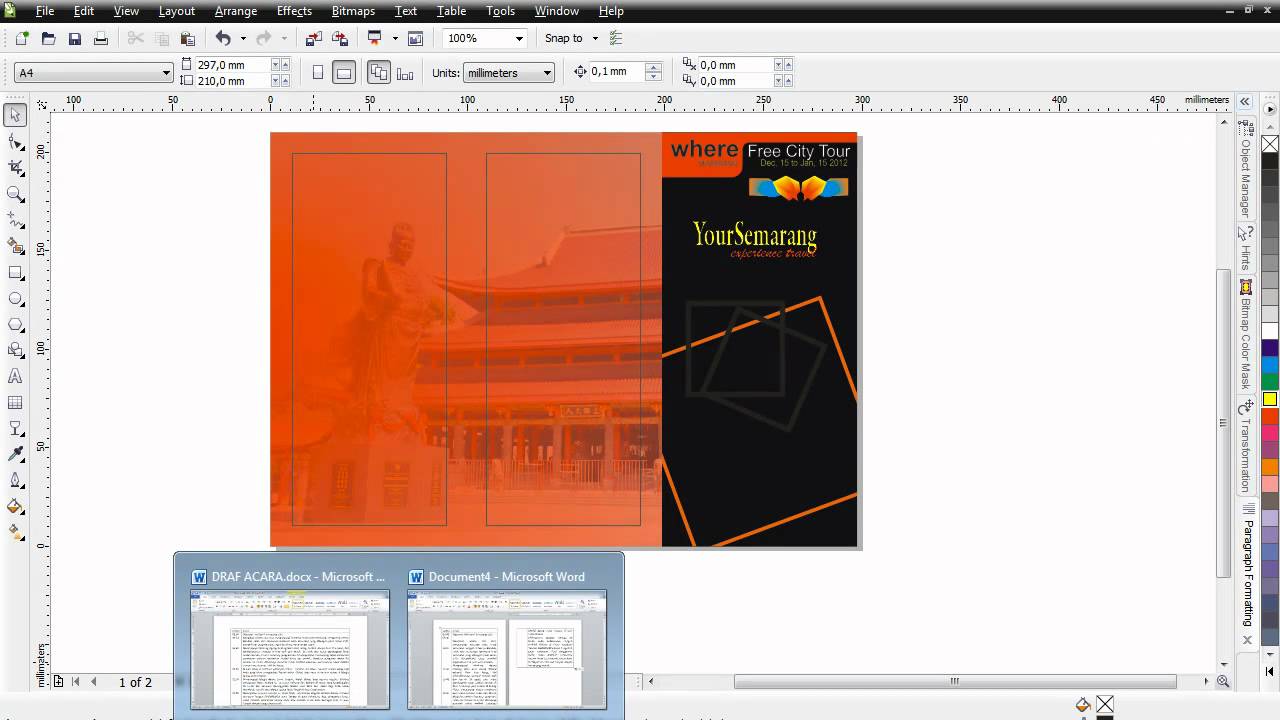Pick the yellow palette swatch
Image resolution: width=1280 pixels, height=720 pixels.
[1270, 399]
